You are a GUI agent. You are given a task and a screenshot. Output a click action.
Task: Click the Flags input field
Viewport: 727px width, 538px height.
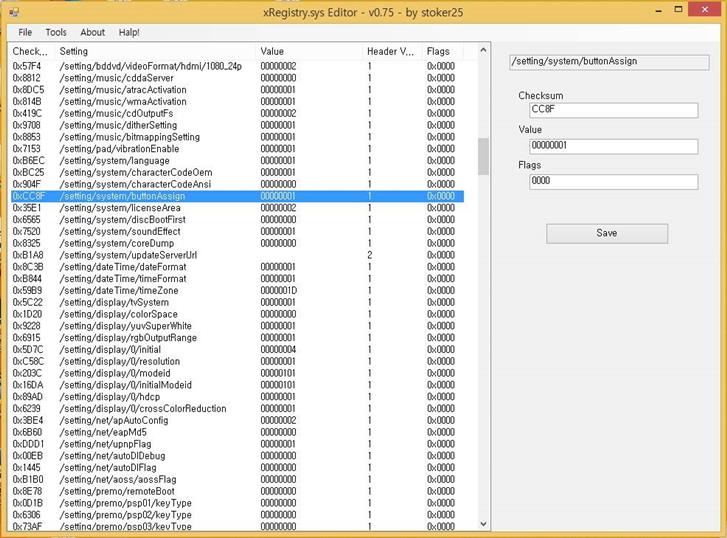pyautogui.click(x=613, y=181)
